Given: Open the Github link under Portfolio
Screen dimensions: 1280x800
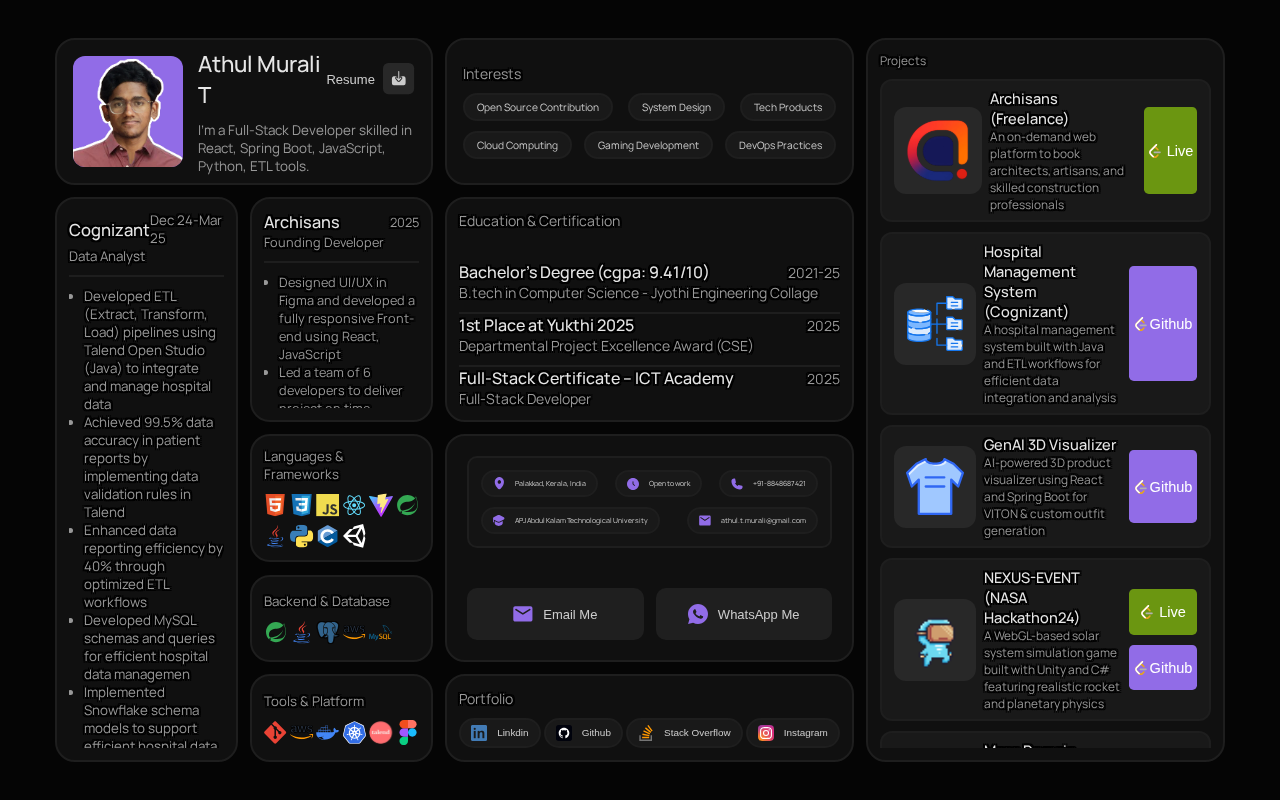Looking at the screenshot, I should (584, 733).
